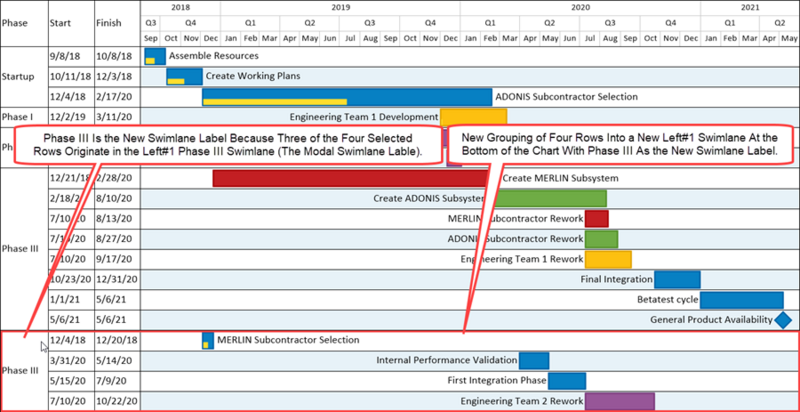
Task: Click the Q3 quarter header under 2018
Action: pos(151,23)
